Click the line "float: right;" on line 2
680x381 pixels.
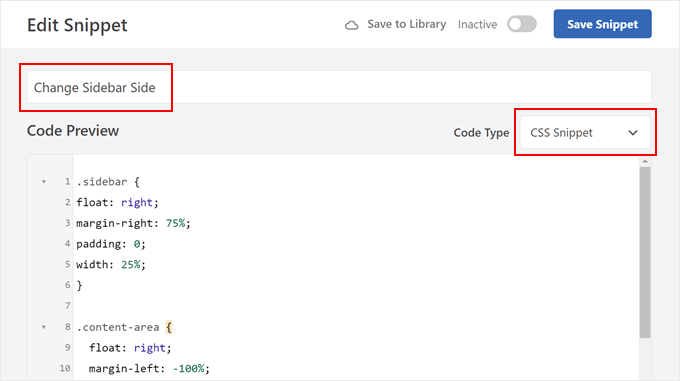118,202
